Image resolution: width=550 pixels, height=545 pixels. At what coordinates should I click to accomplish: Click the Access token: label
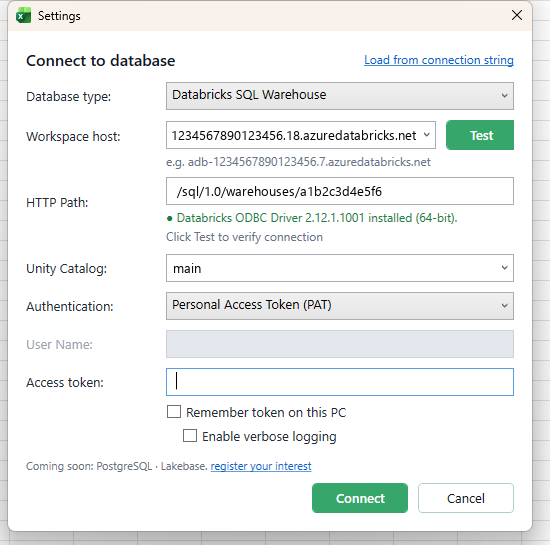point(65,382)
